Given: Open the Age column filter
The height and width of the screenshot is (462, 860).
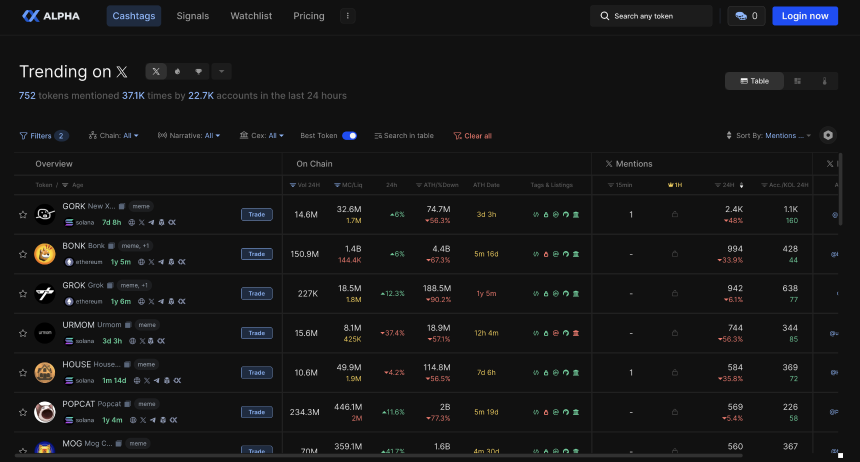Looking at the screenshot, I should [x=65, y=185].
